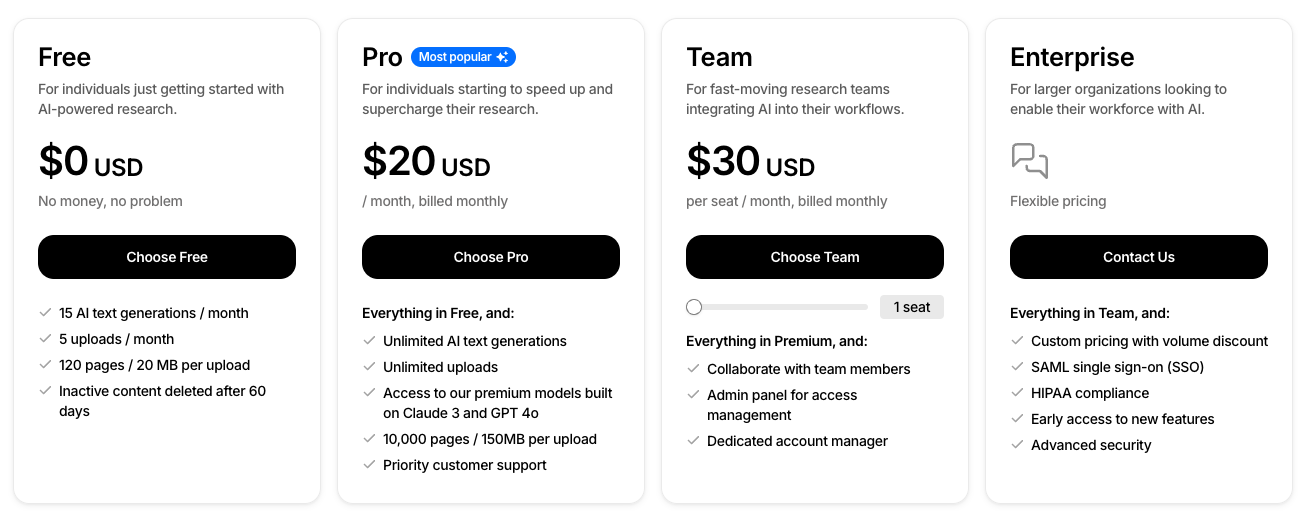Click the Team plan heading
The image size is (1304, 523).
pos(718,57)
